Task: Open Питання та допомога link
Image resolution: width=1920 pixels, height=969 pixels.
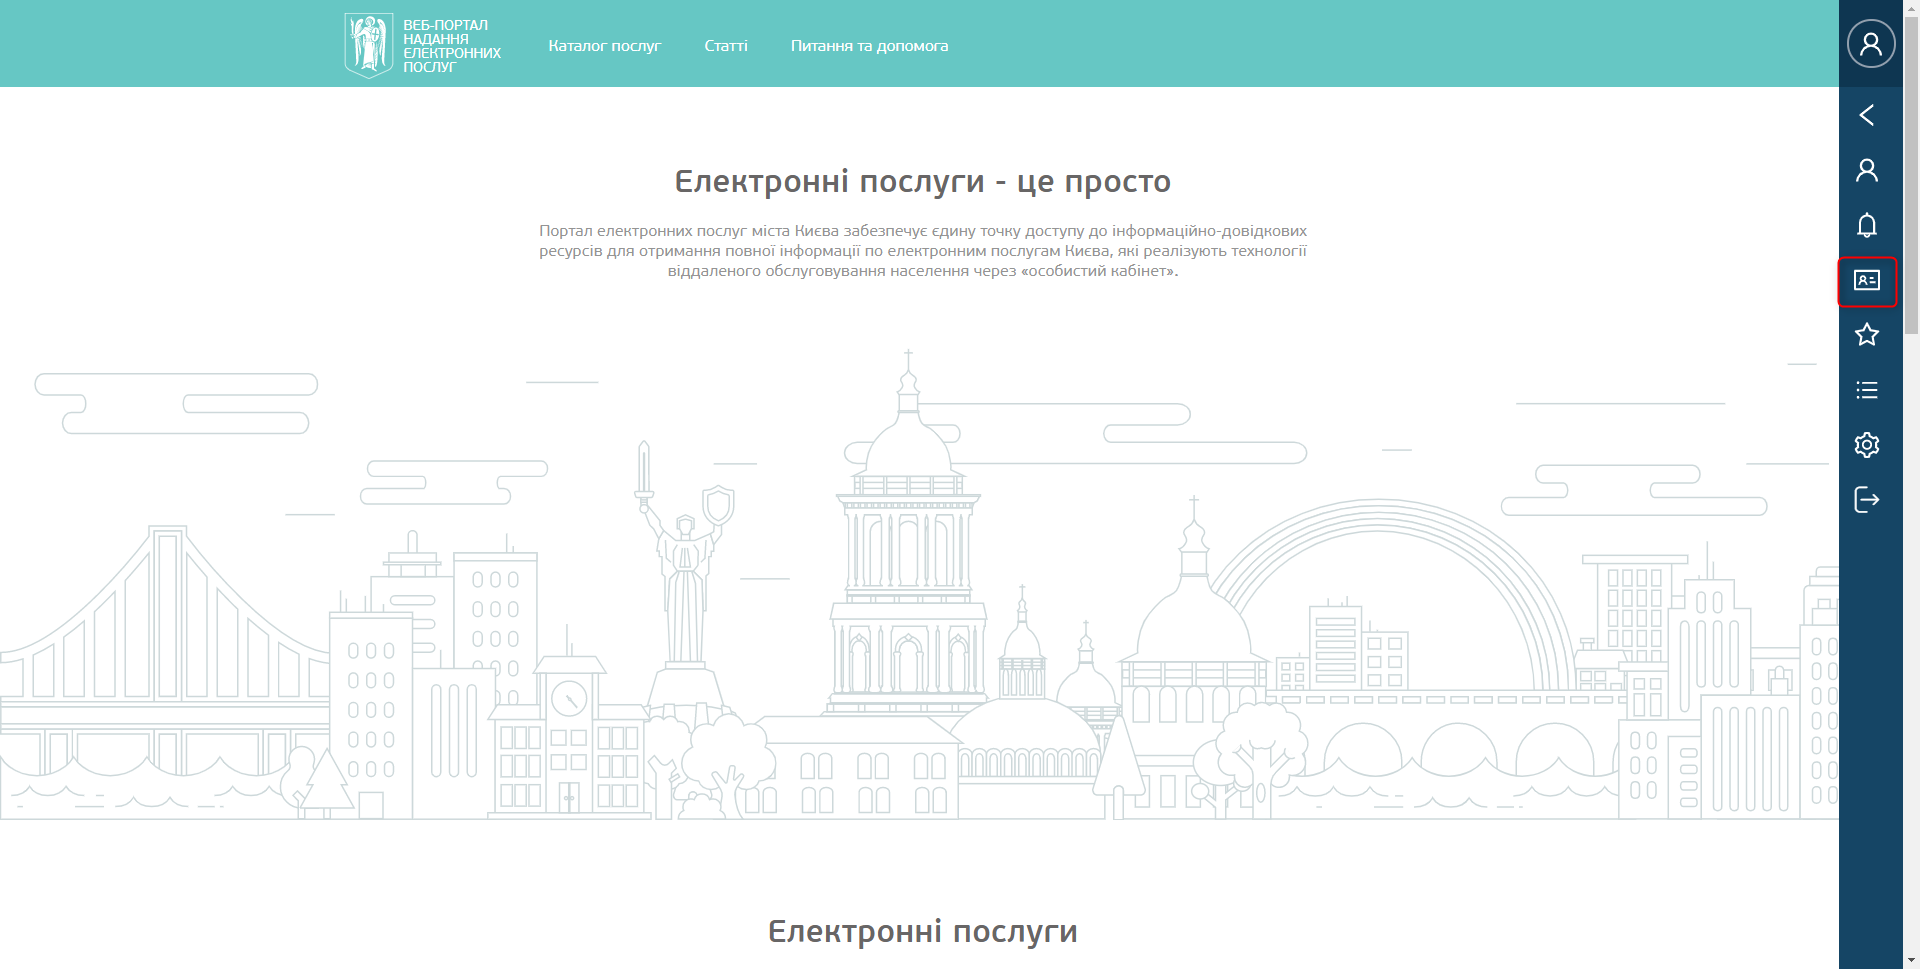Action: [x=869, y=46]
